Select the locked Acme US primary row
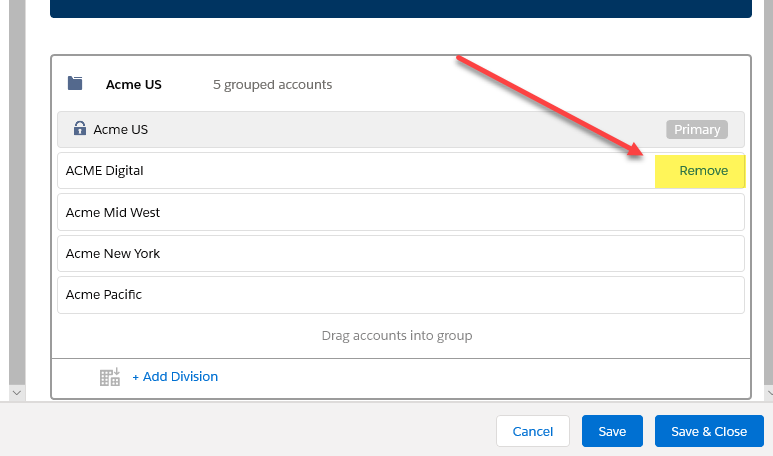Screen dimensions: 773x456 pos(401,129)
